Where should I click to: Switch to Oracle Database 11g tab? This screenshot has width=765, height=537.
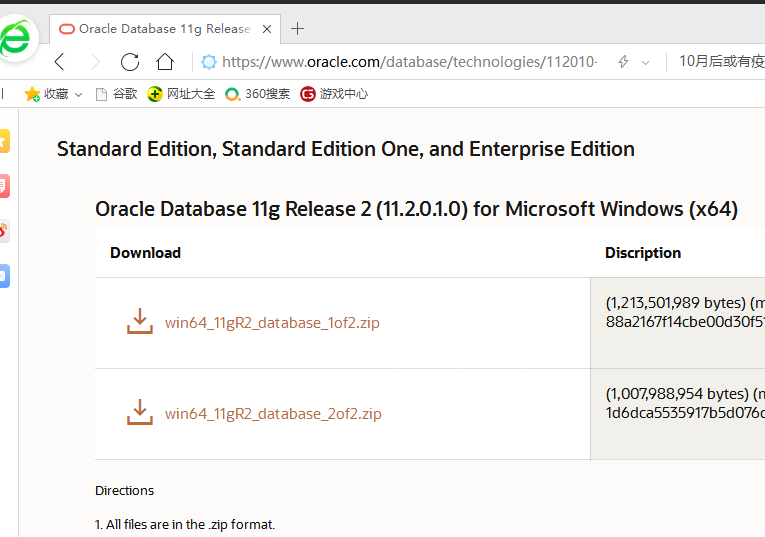pos(163,29)
